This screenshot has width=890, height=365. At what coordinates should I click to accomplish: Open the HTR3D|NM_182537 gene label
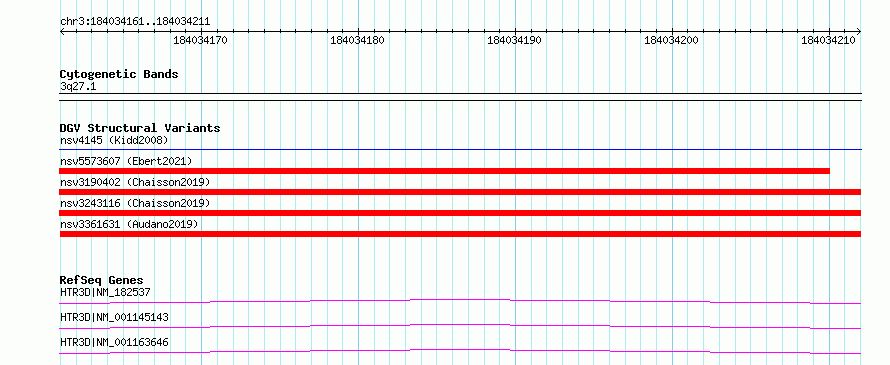pyautogui.click(x=105, y=292)
